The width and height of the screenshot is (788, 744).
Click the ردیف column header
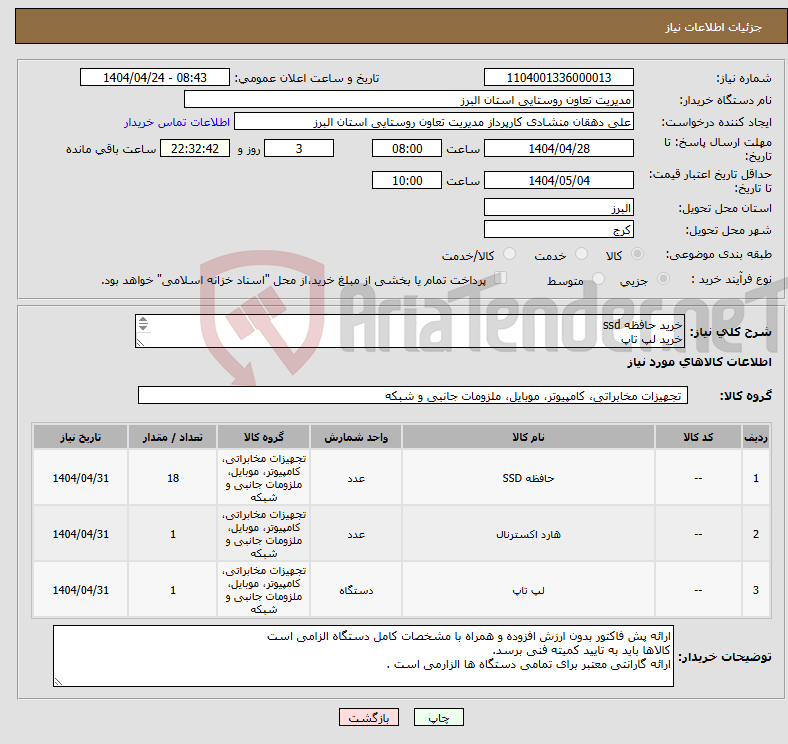[756, 437]
